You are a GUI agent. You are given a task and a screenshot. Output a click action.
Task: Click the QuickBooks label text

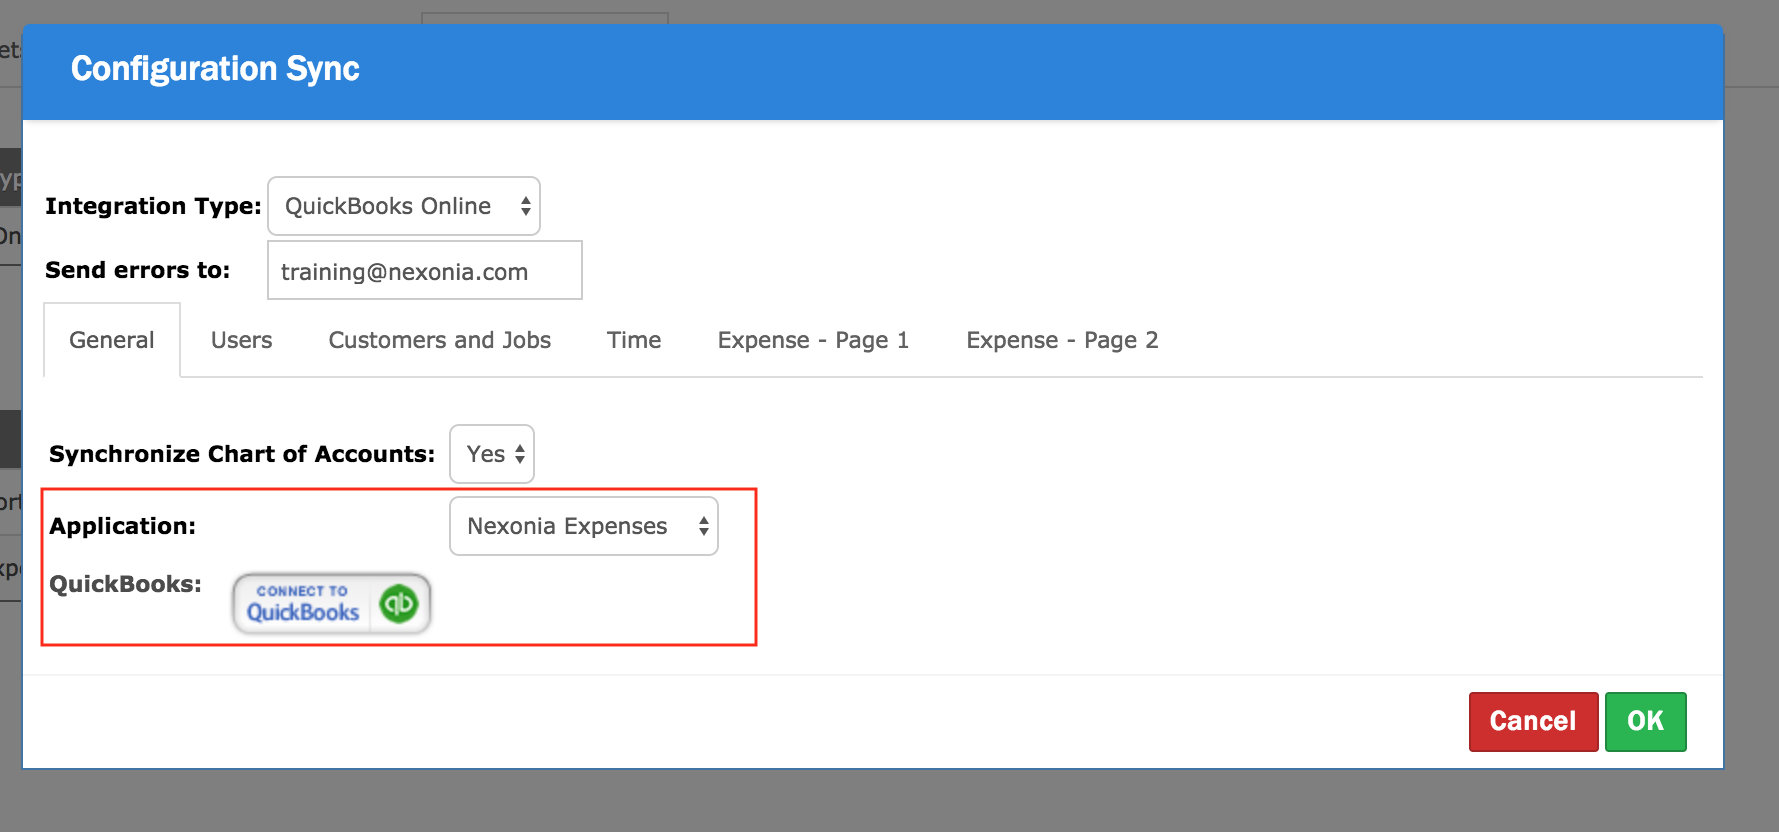125,584
